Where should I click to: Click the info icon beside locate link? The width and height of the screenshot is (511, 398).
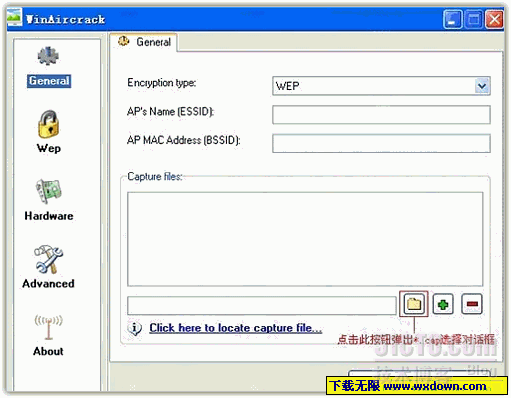(135, 328)
